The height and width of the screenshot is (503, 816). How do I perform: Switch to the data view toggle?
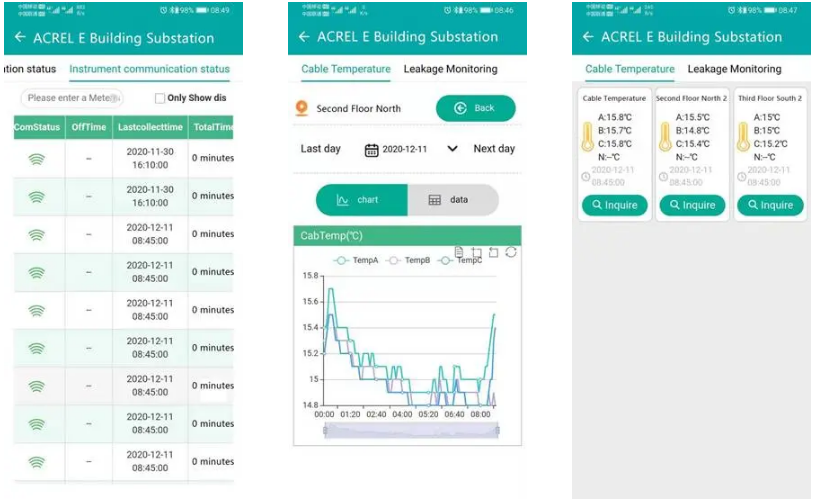coord(451,200)
